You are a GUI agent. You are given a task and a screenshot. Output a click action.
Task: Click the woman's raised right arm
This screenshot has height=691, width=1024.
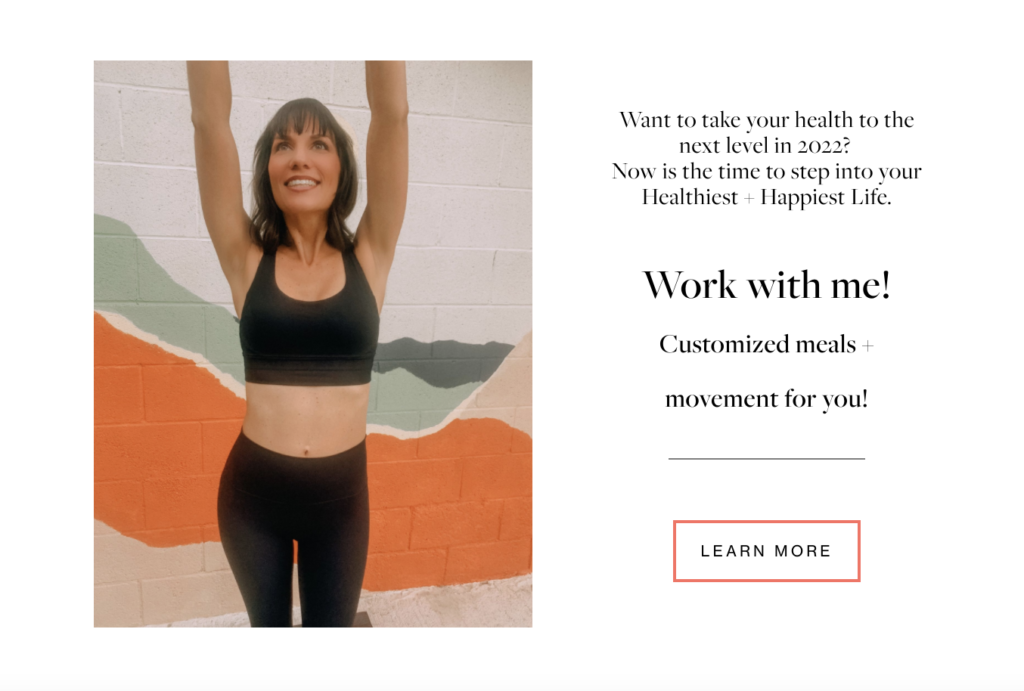[x=216, y=157]
